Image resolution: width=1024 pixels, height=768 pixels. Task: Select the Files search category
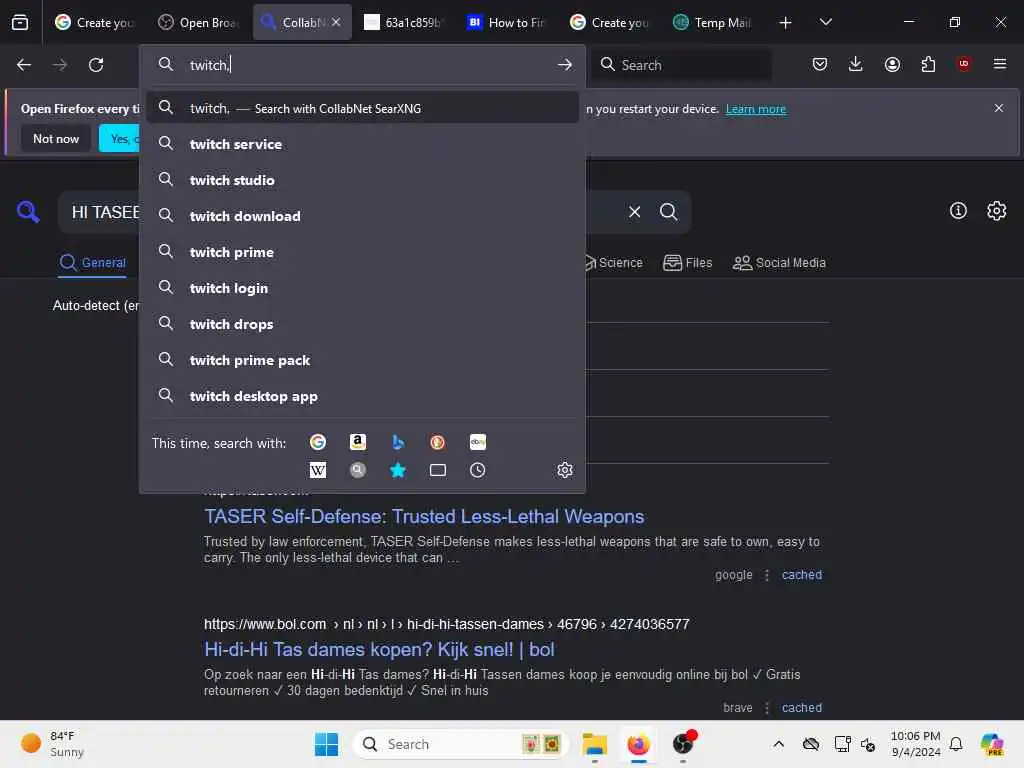coord(688,263)
